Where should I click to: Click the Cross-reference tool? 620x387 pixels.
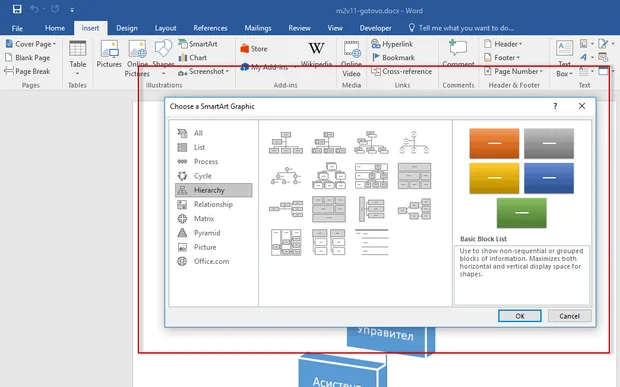[x=401, y=72]
